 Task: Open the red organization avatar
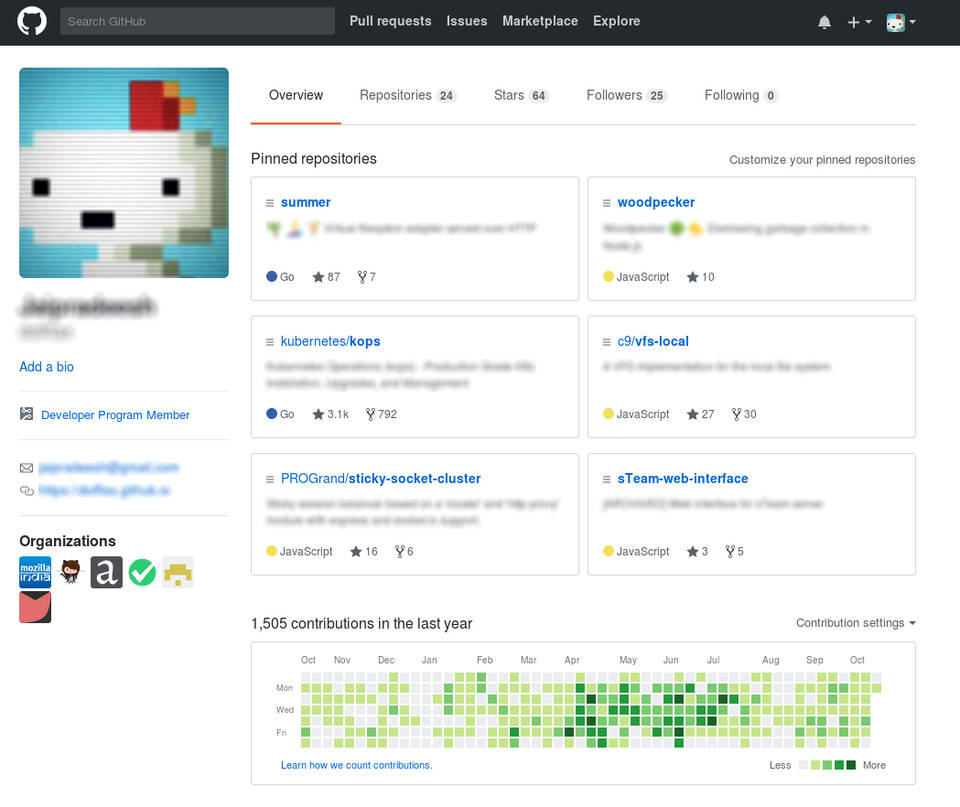point(35,607)
